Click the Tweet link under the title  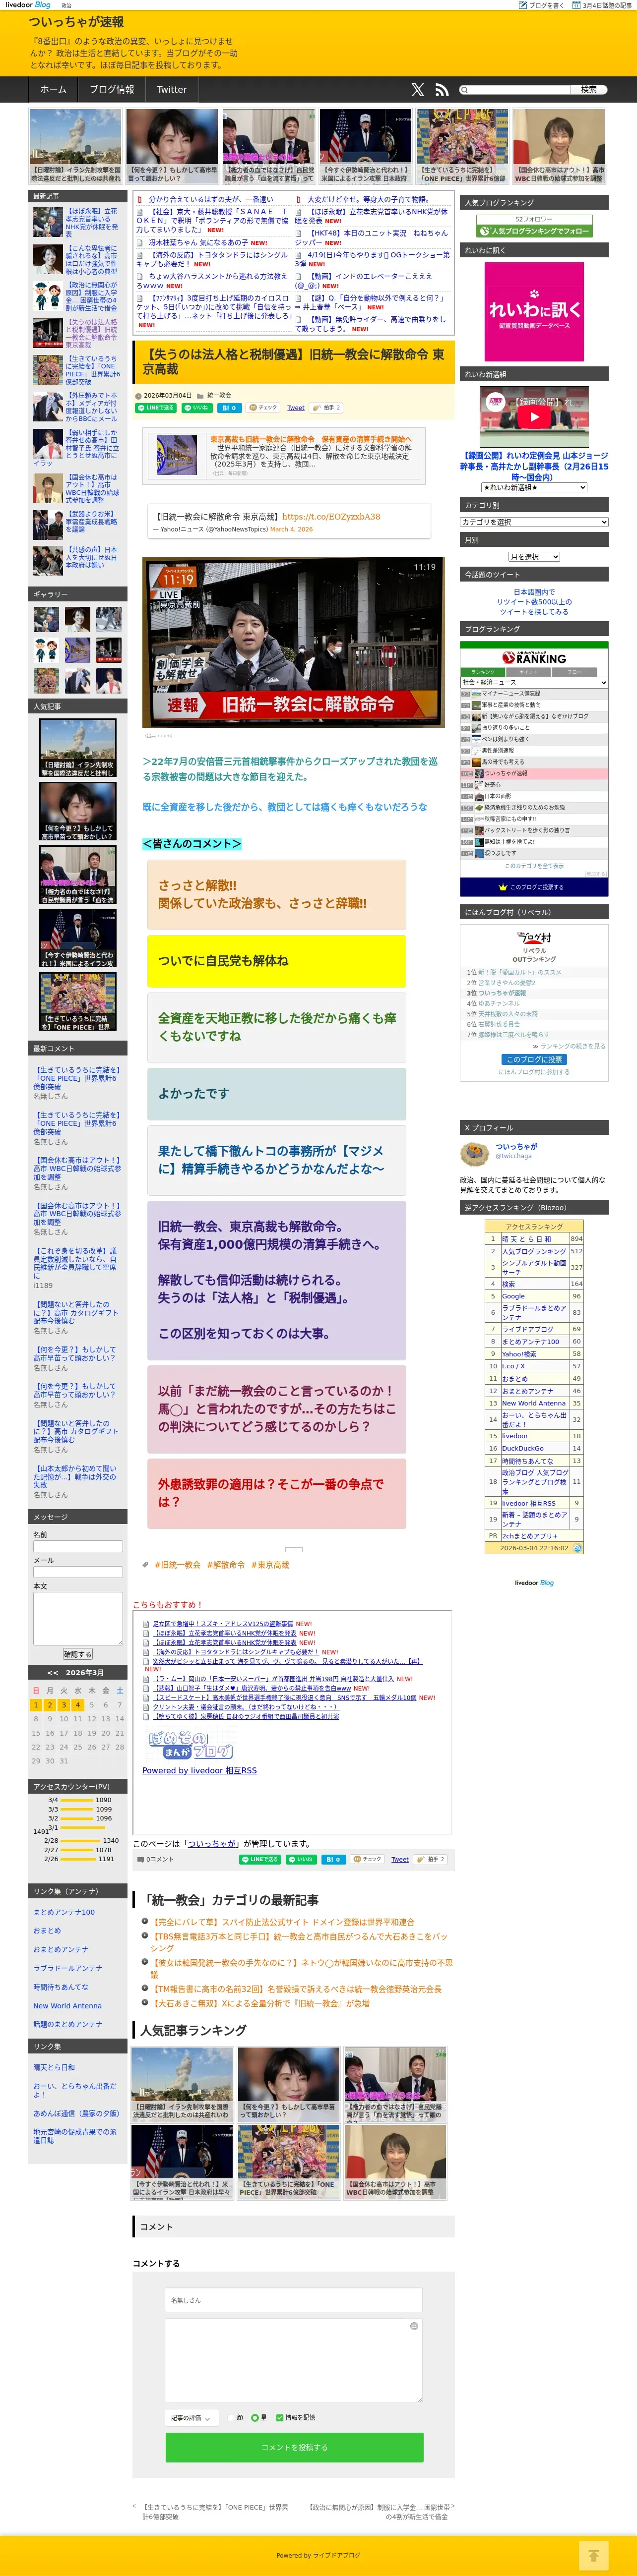click(296, 408)
